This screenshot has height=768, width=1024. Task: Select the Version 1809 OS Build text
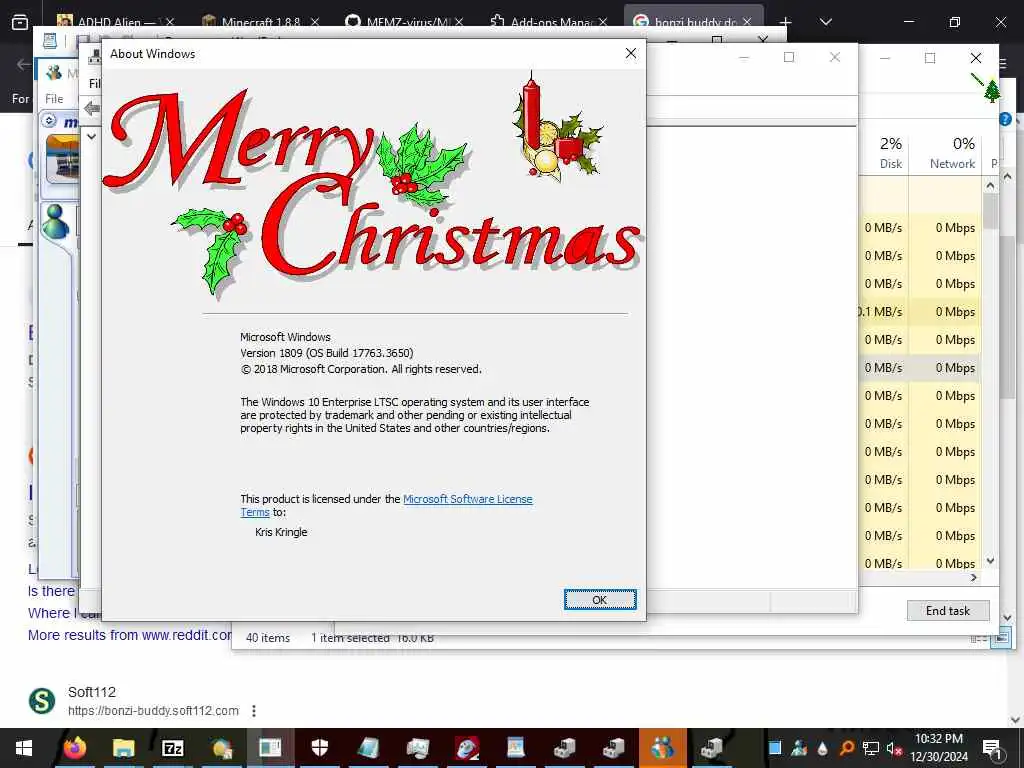[x=327, y=353]
